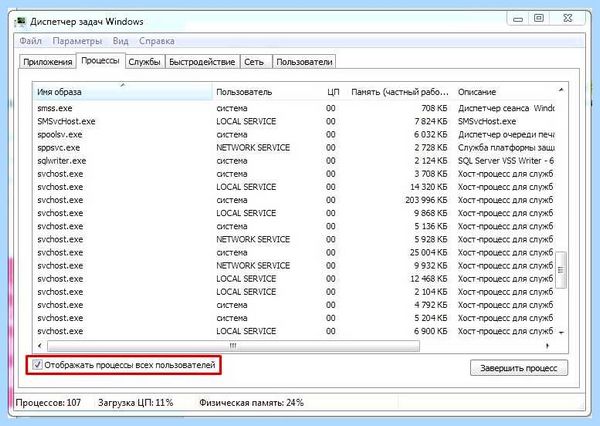Select svchost.exe using 3 708 КБ
This screenshot has height=426, width=600.
pyautogui.click(x=295, y=174)
